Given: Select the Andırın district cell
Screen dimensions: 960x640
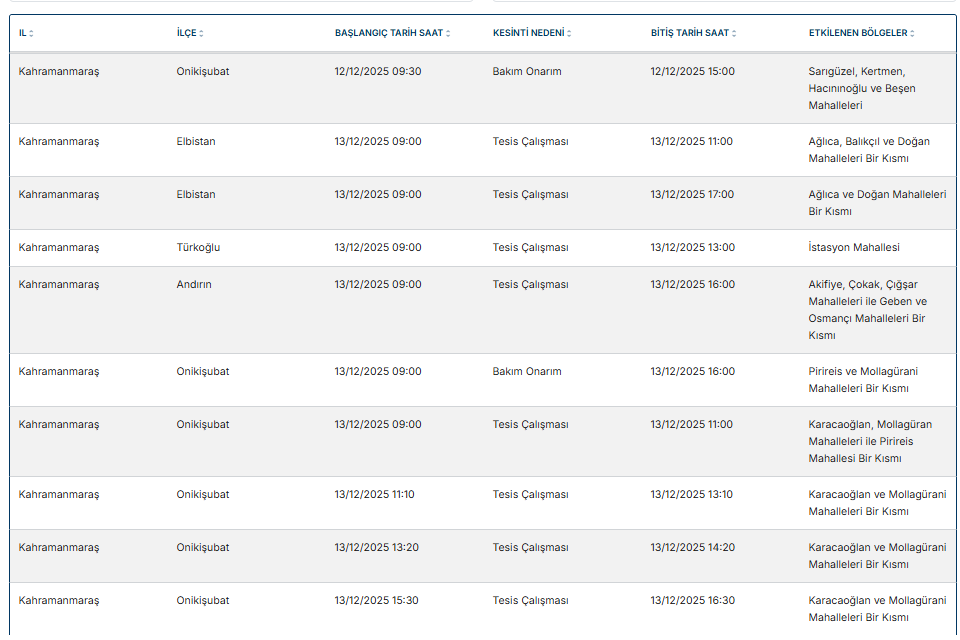Looking at the screenshot, I should tap(194, 285).
